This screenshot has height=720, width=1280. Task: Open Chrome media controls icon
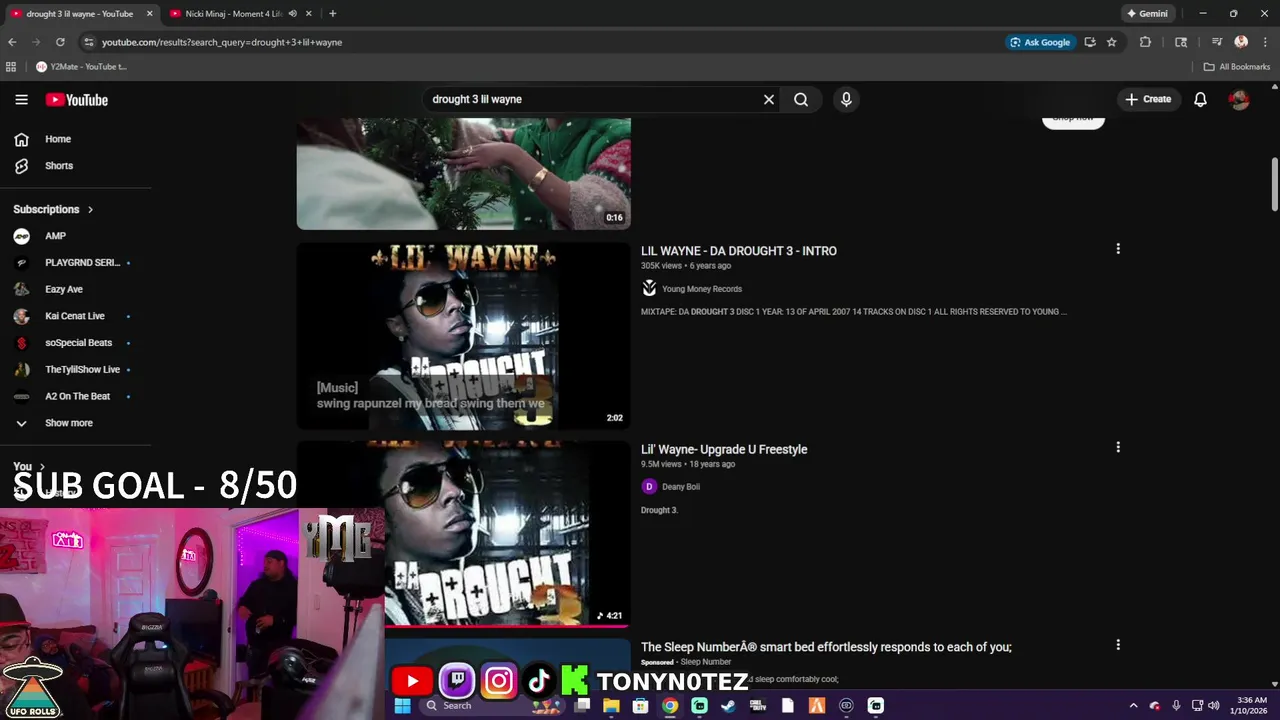(1217, 42)
